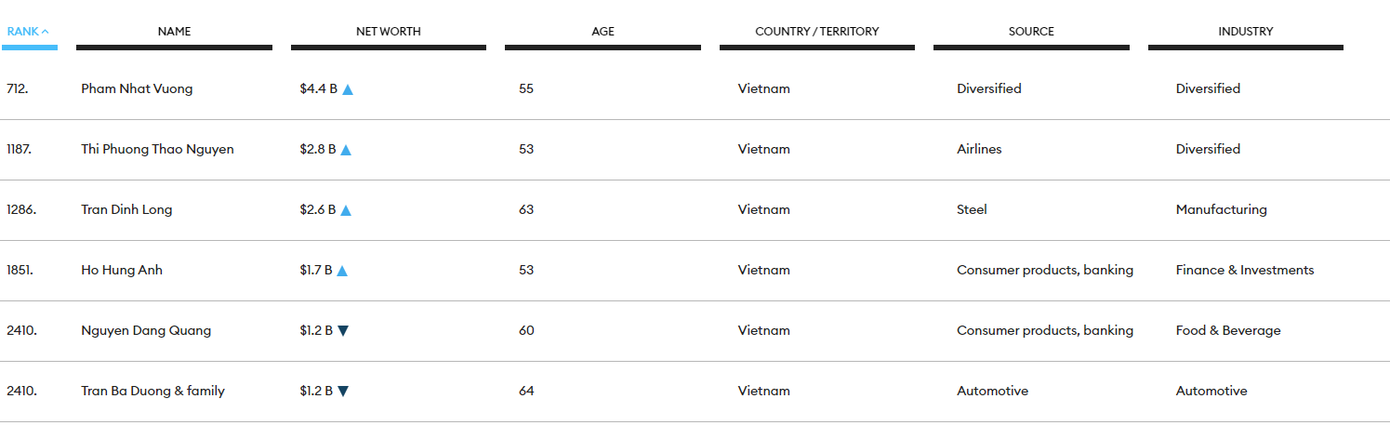This screenshot has width=1390, height=427.
Task: Open Thi Phuong Thao Nguyen's profile
Action: pos(157,149)
